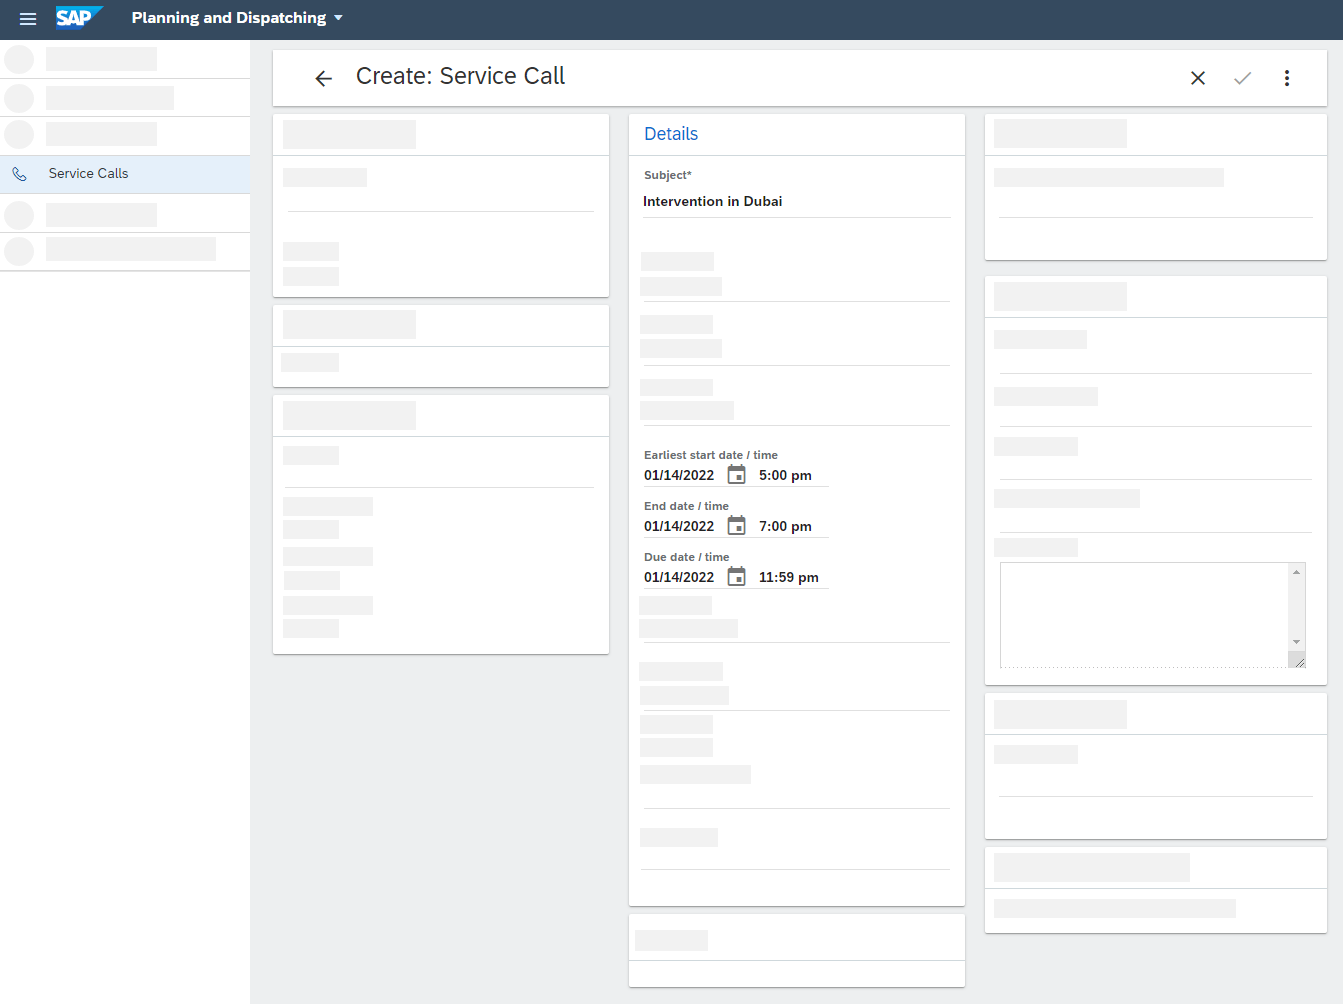Open the navigation hamburger menu
1343x1004 pixels.
coord(27,18)
